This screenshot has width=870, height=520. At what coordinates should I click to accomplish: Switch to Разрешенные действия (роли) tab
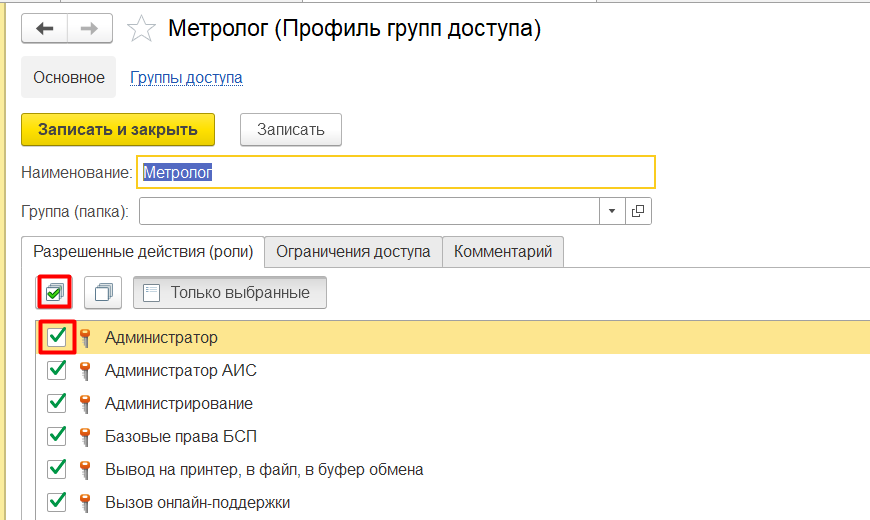(x=143, y=252)
